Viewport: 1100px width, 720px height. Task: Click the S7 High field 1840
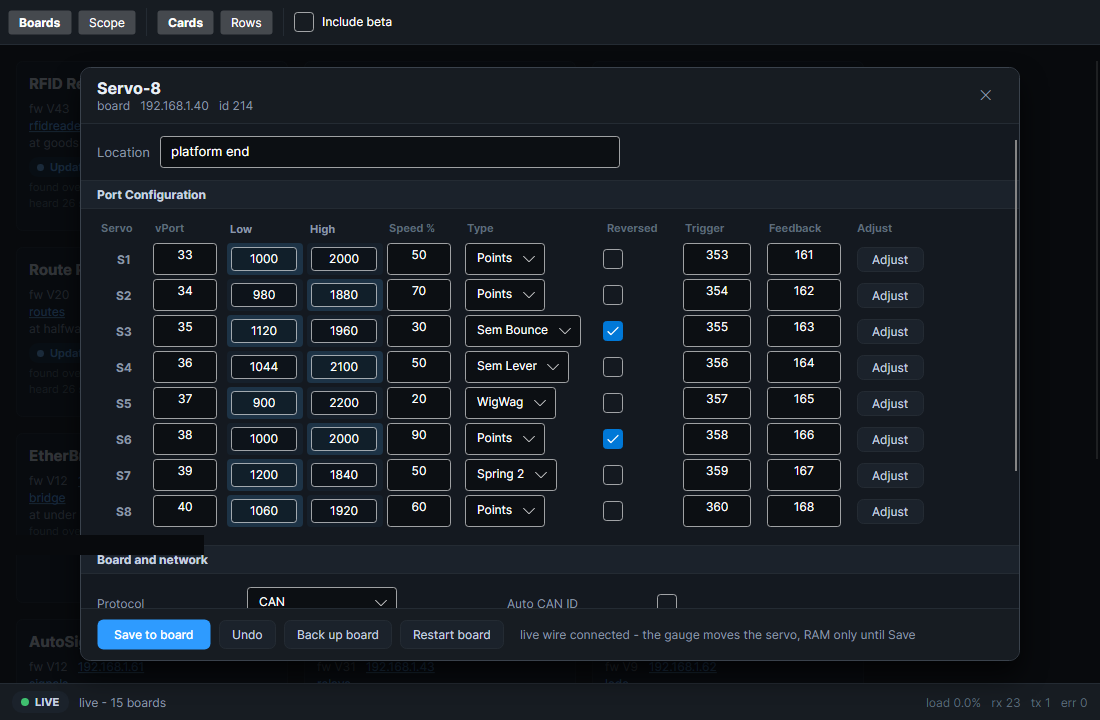[x=344, y=475]
